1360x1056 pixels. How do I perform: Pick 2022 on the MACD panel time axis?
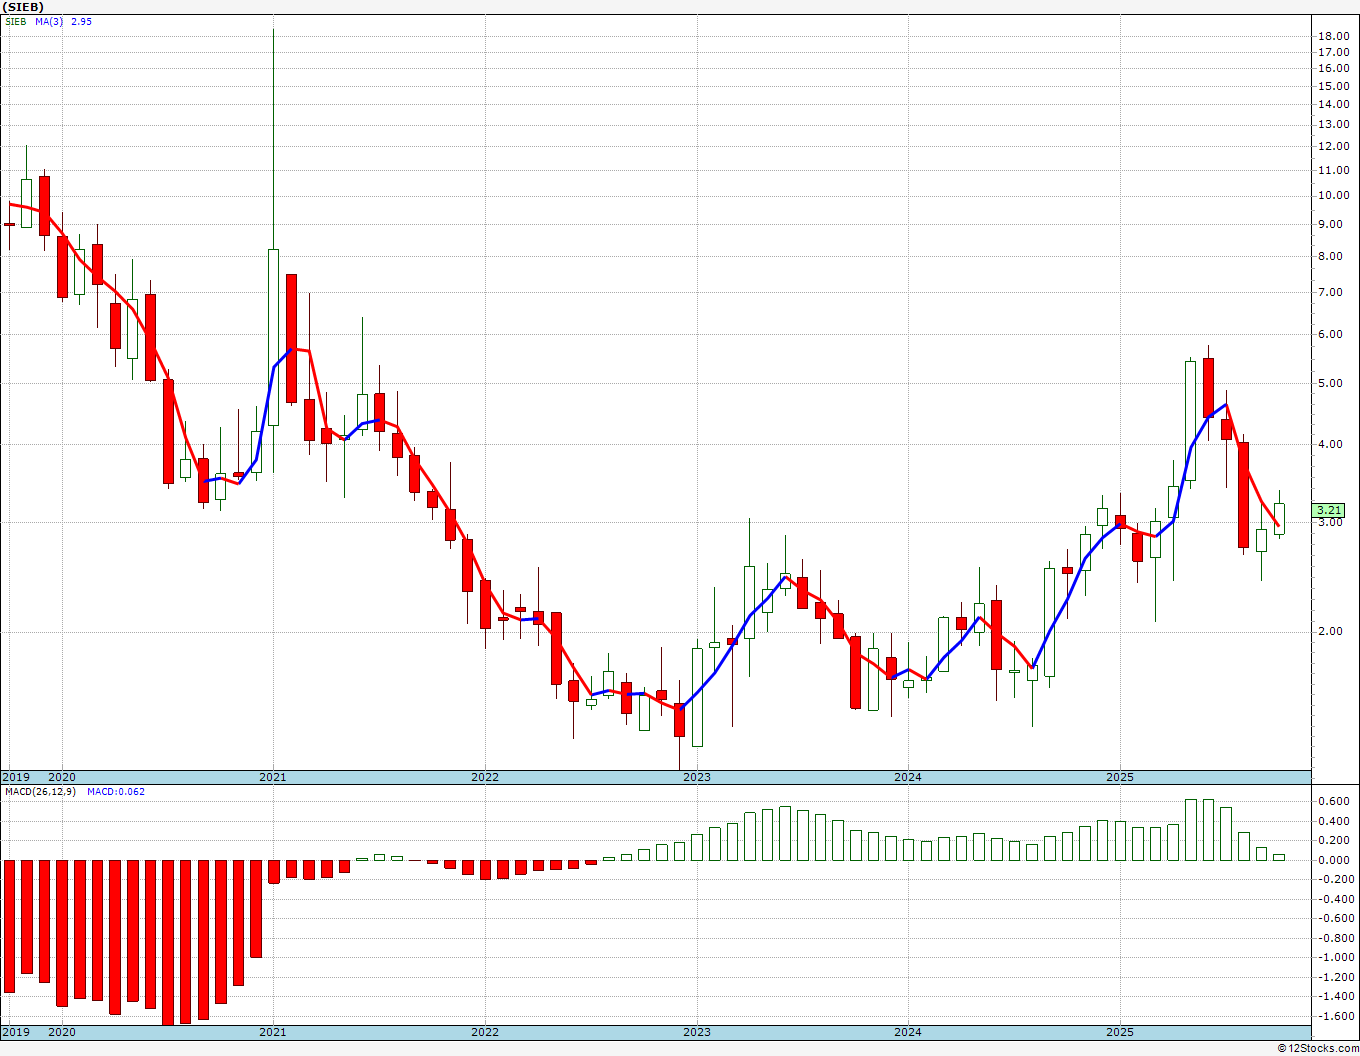pos(485,1032)
